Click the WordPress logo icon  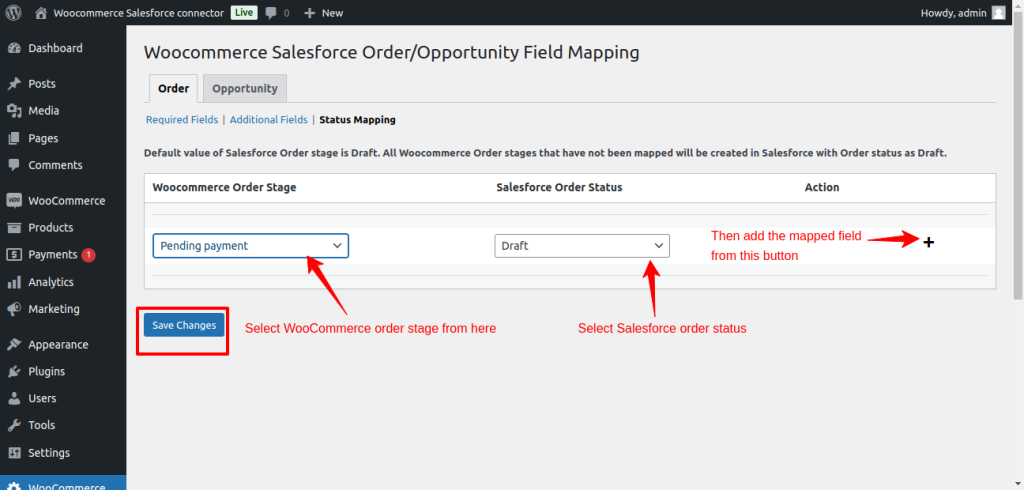(x=14, y=13)
